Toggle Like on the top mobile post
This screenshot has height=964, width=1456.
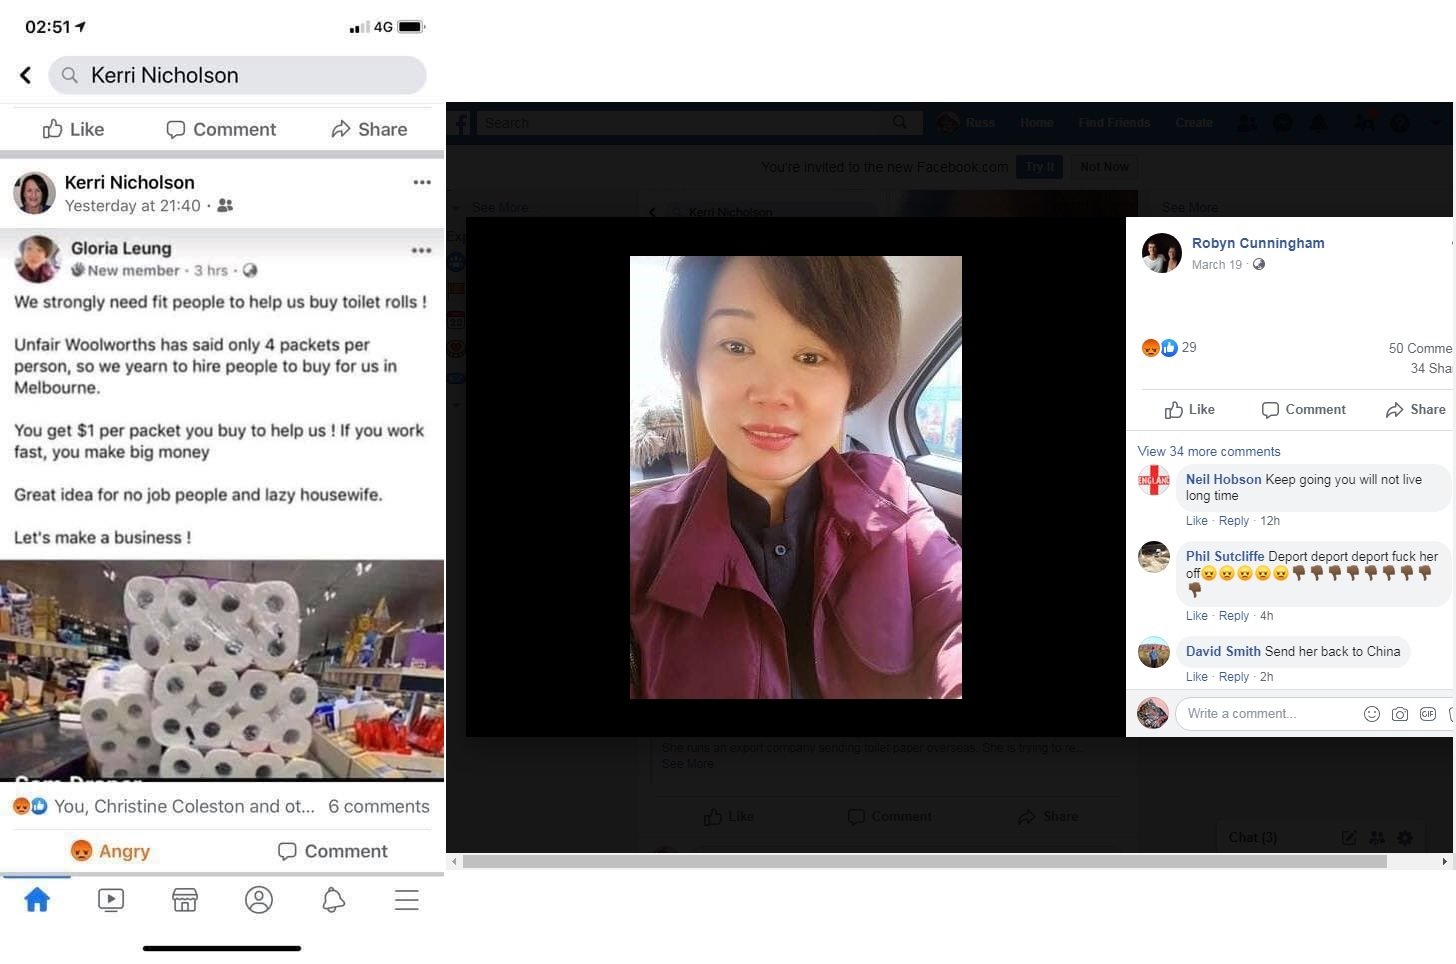click(73, 129)
